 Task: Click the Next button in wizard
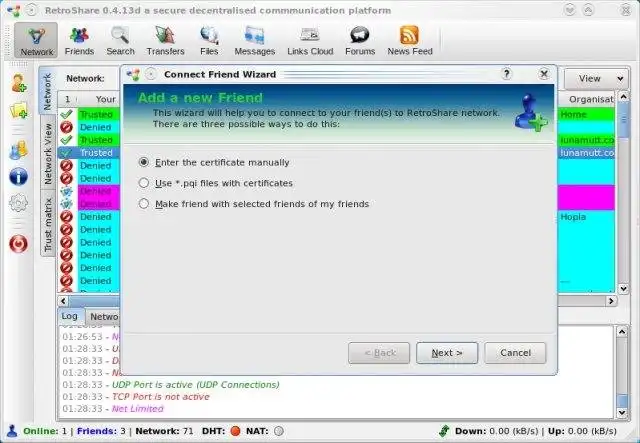click(447, 353)
